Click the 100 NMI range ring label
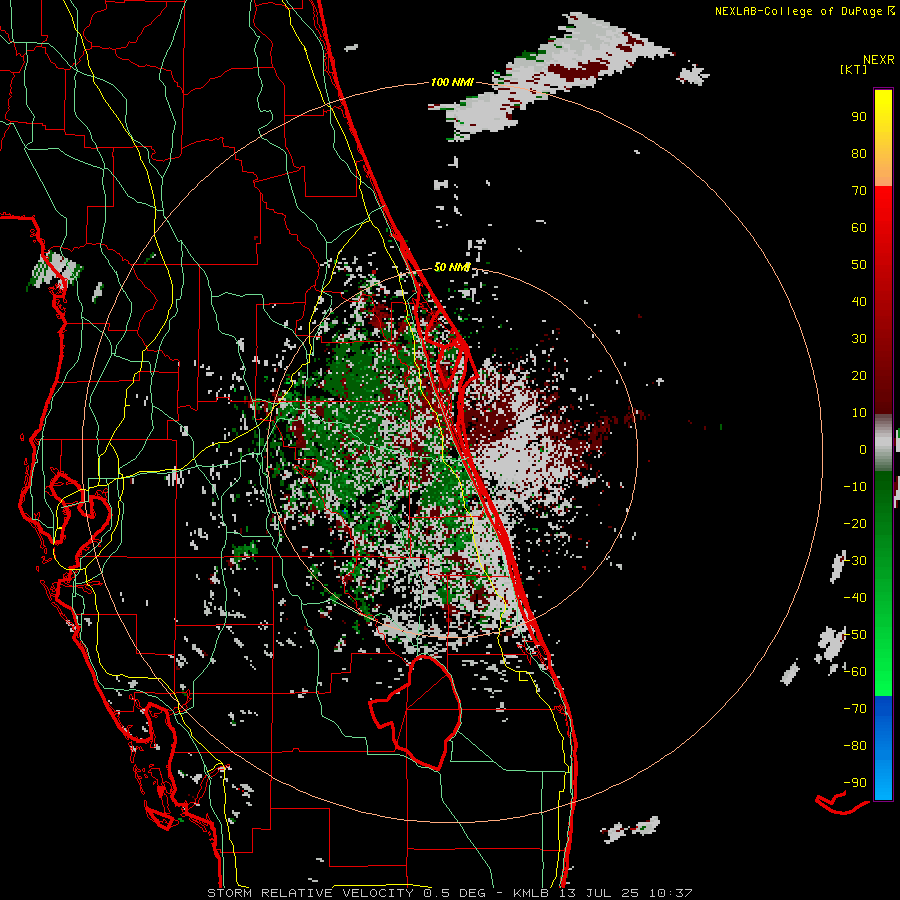This screenshot has width=900, height=900. 452,83
